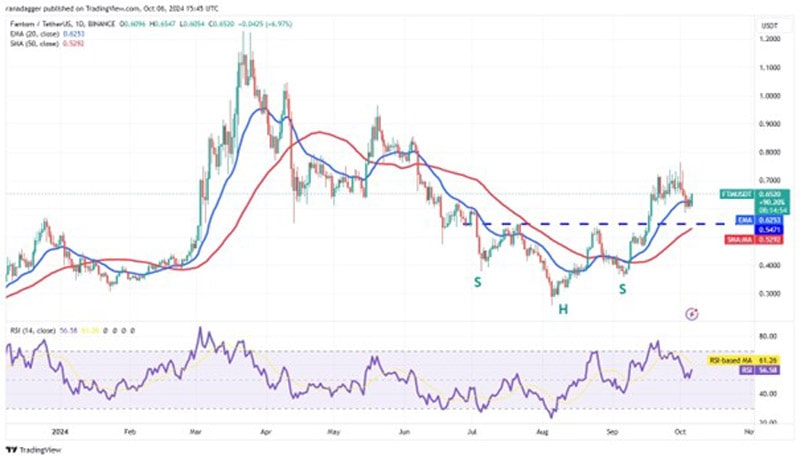Click the right 'S' shoulder annotation near September
The image size is (800, 460).
(622, 289)
